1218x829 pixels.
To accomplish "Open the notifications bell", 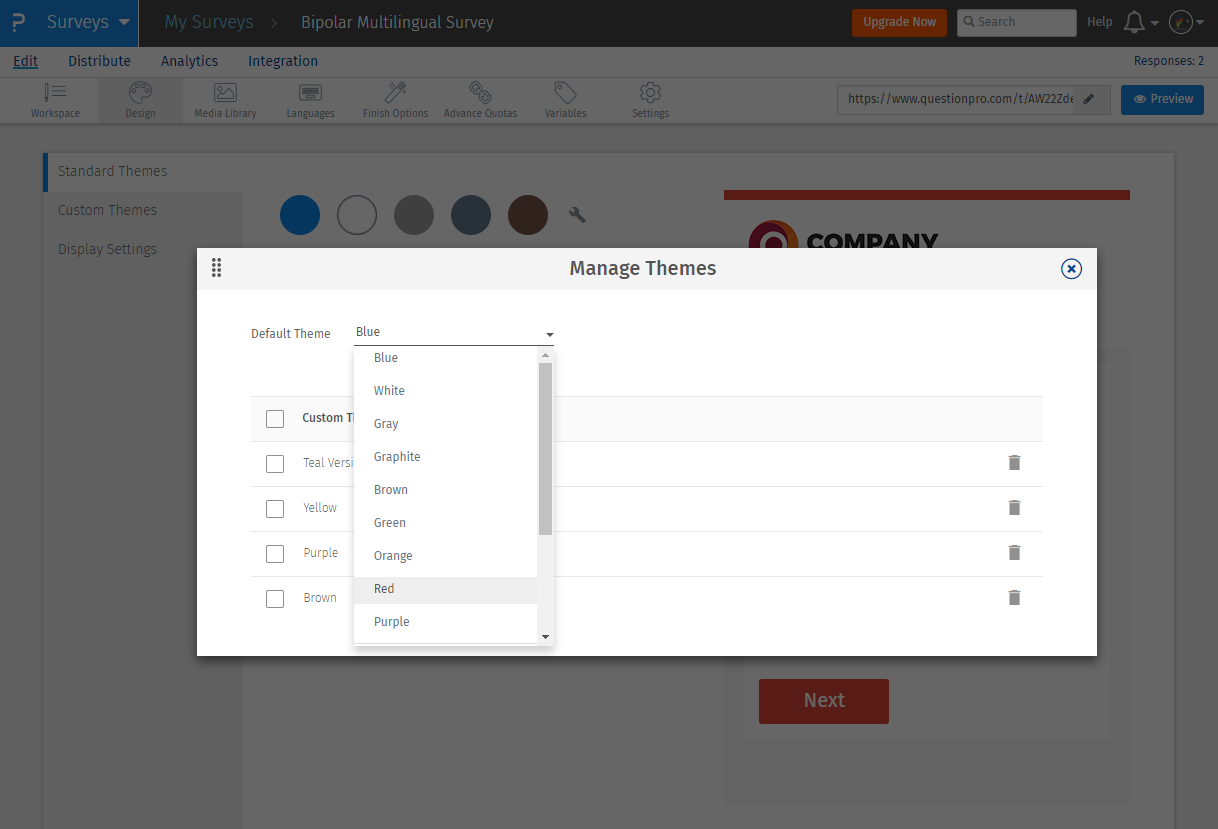I will [1134, 22].
